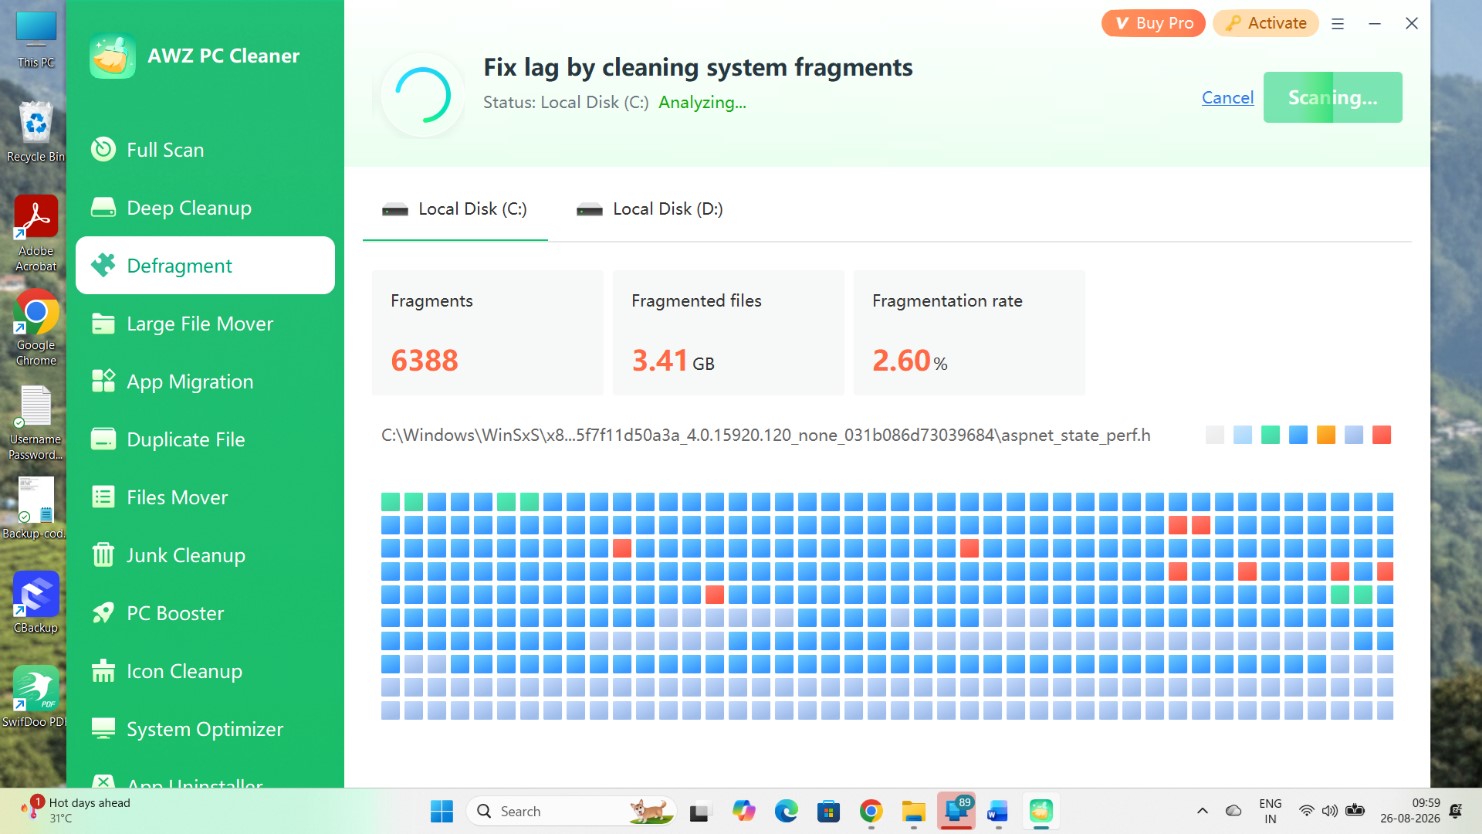Open the Recycle Bin desktop icon

(x=35, y=133)
